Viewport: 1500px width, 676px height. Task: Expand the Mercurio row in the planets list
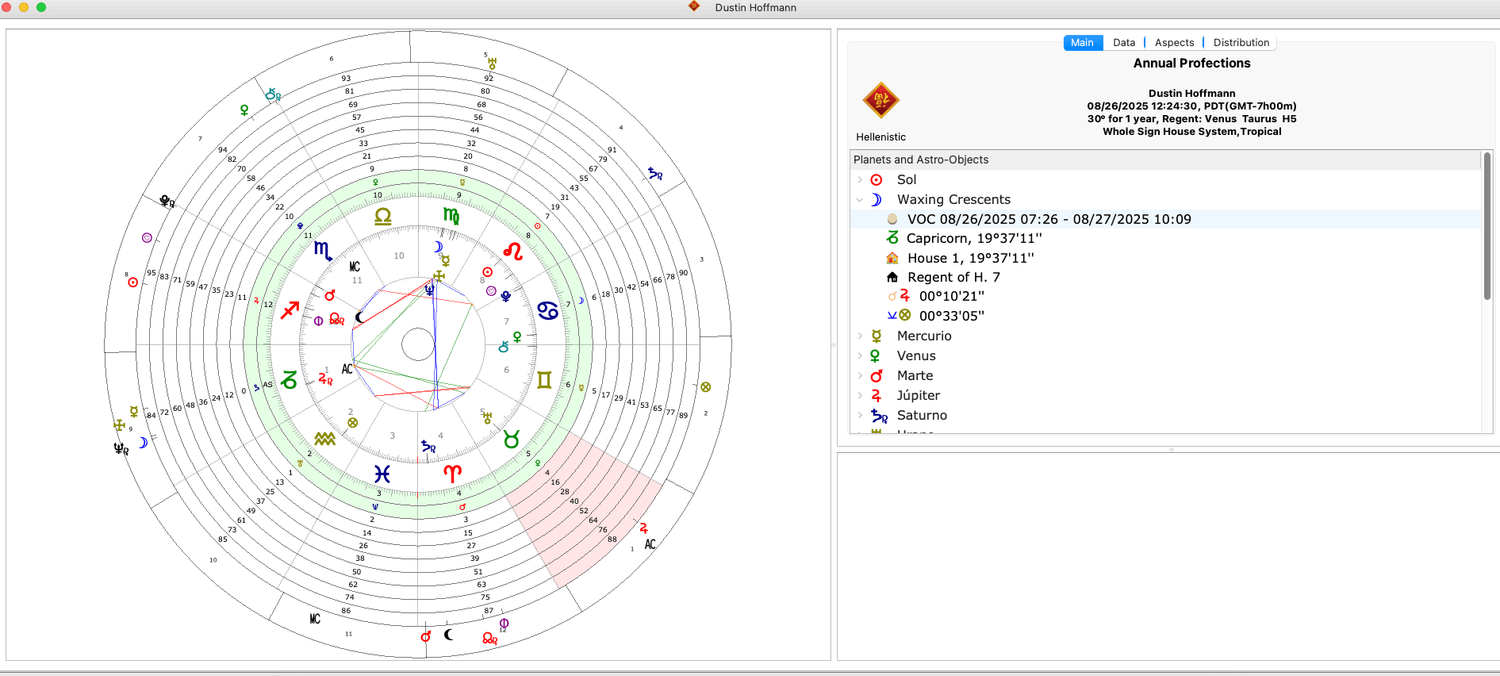click(x=860, y=336)
